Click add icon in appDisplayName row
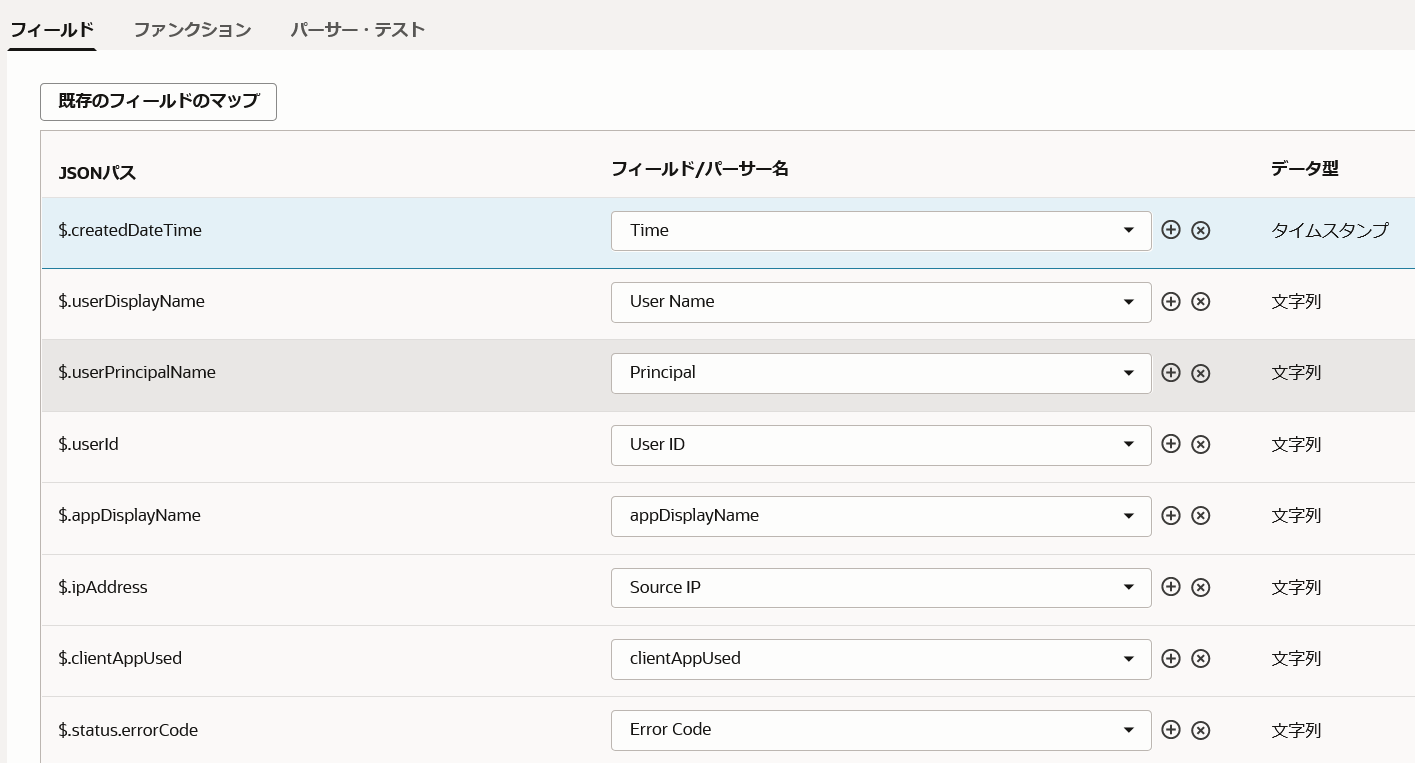The height and width of the screenshot is (763, 1416). pyautogui.click(x=1171, y=515)
